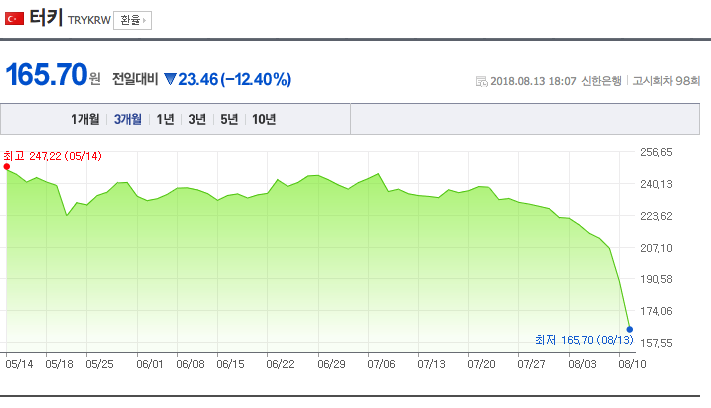Click the blue lowest-point marker dot
This screenshot has width=711, height=408.
[x=629, y=329]
